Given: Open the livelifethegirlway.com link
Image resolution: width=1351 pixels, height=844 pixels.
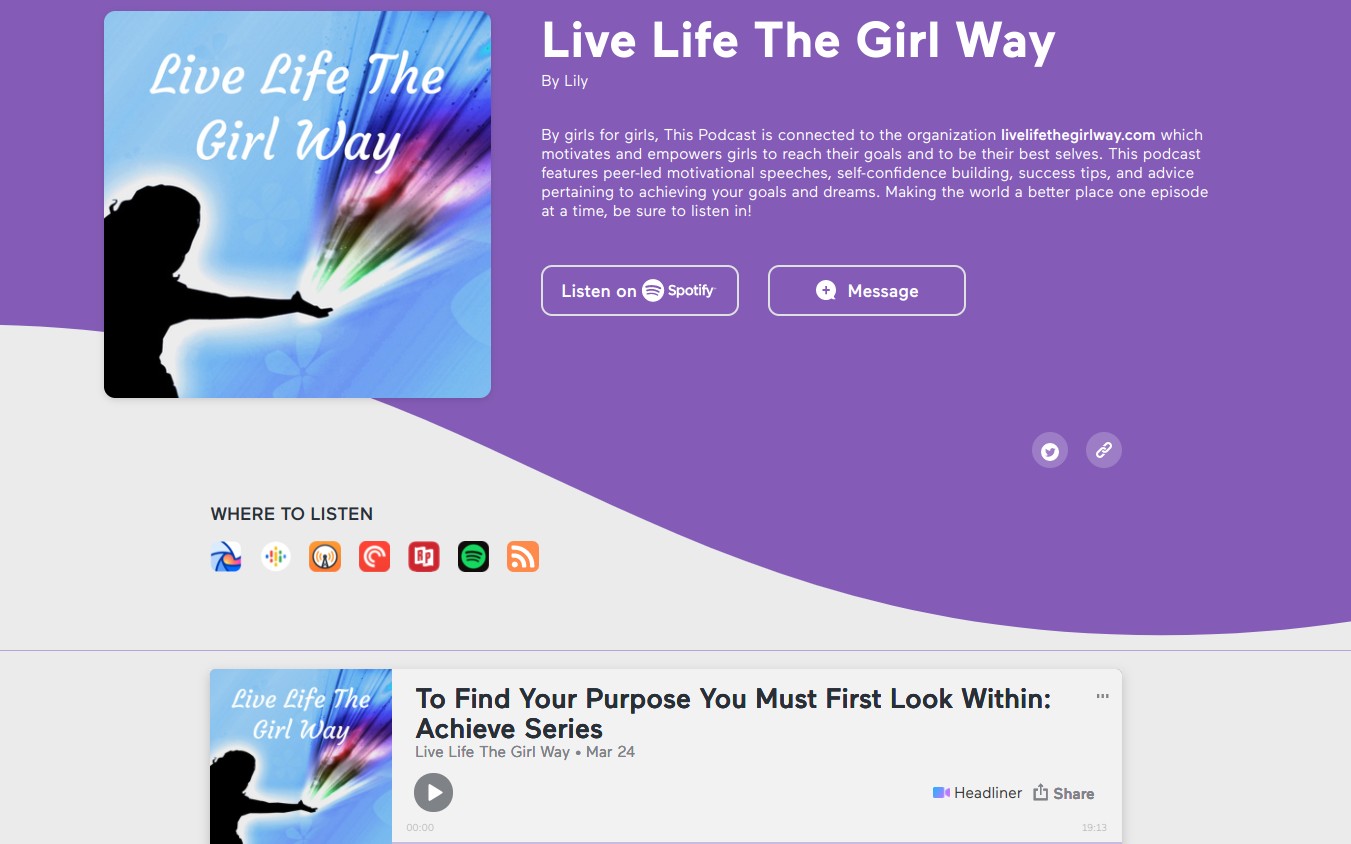Looking at the screenshot, I should 1078,135.
